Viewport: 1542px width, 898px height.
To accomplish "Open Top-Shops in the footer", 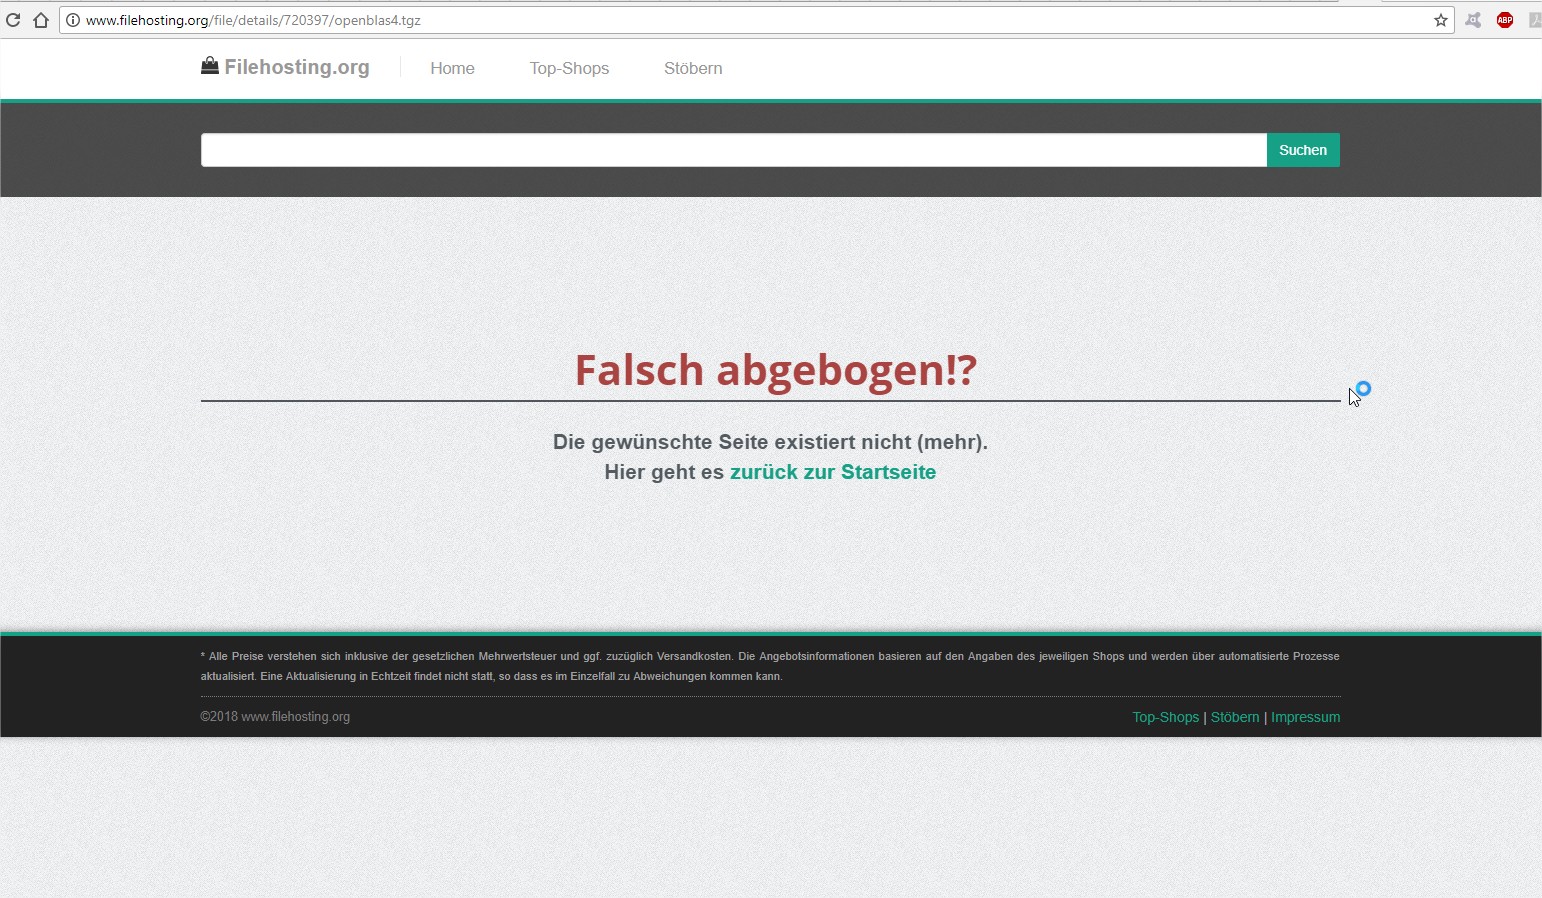I will pyautogui.click(x=1165, y=717).
